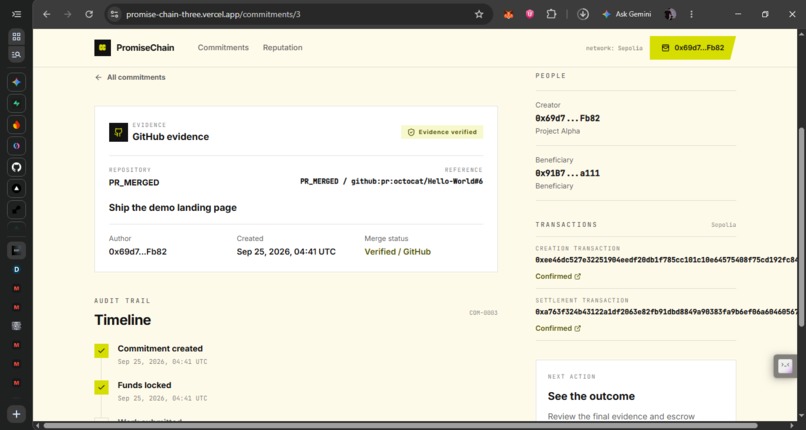Click the Ship the demo landing page title

173,208
